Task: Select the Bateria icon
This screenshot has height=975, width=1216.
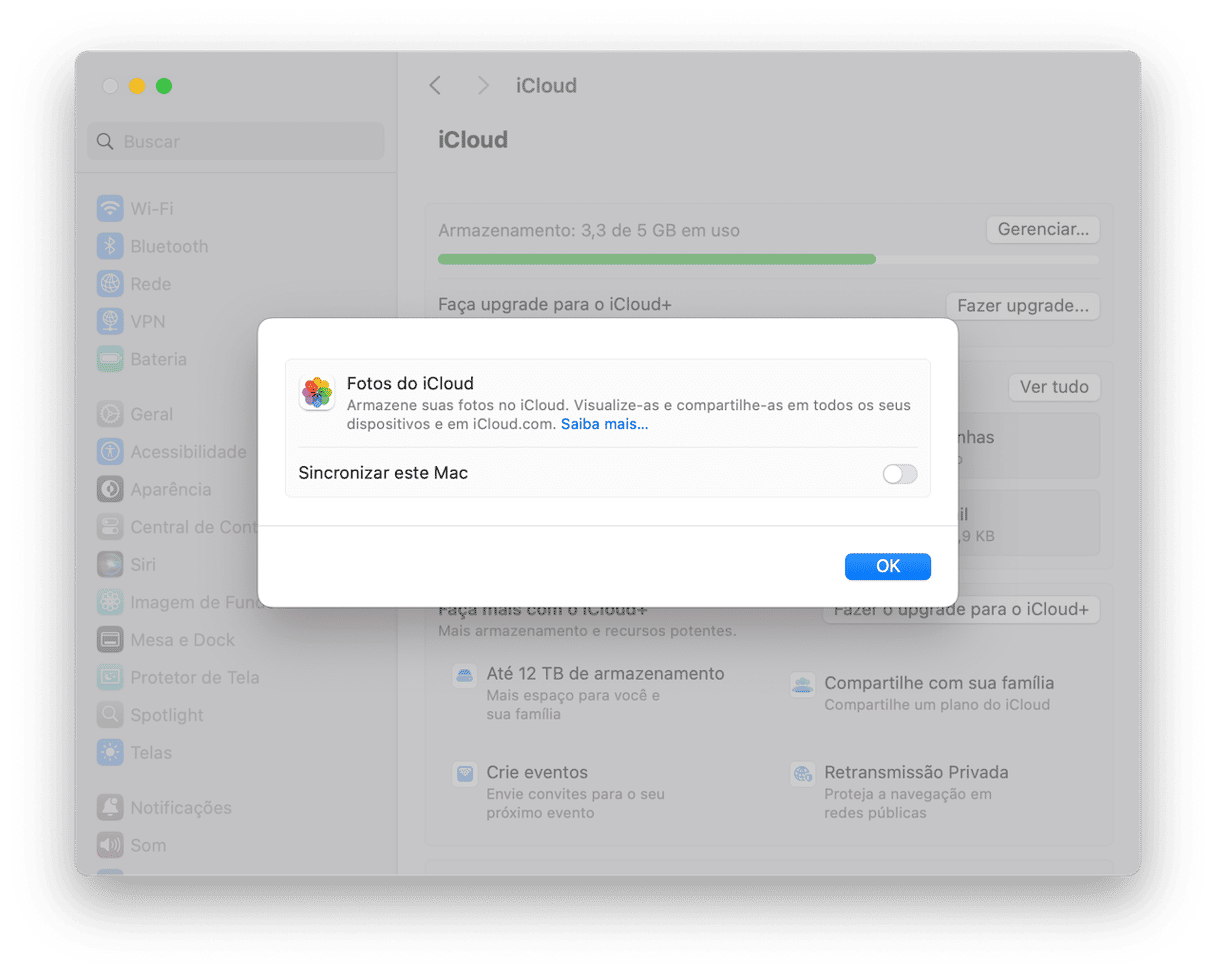Action: coord(110,359)
